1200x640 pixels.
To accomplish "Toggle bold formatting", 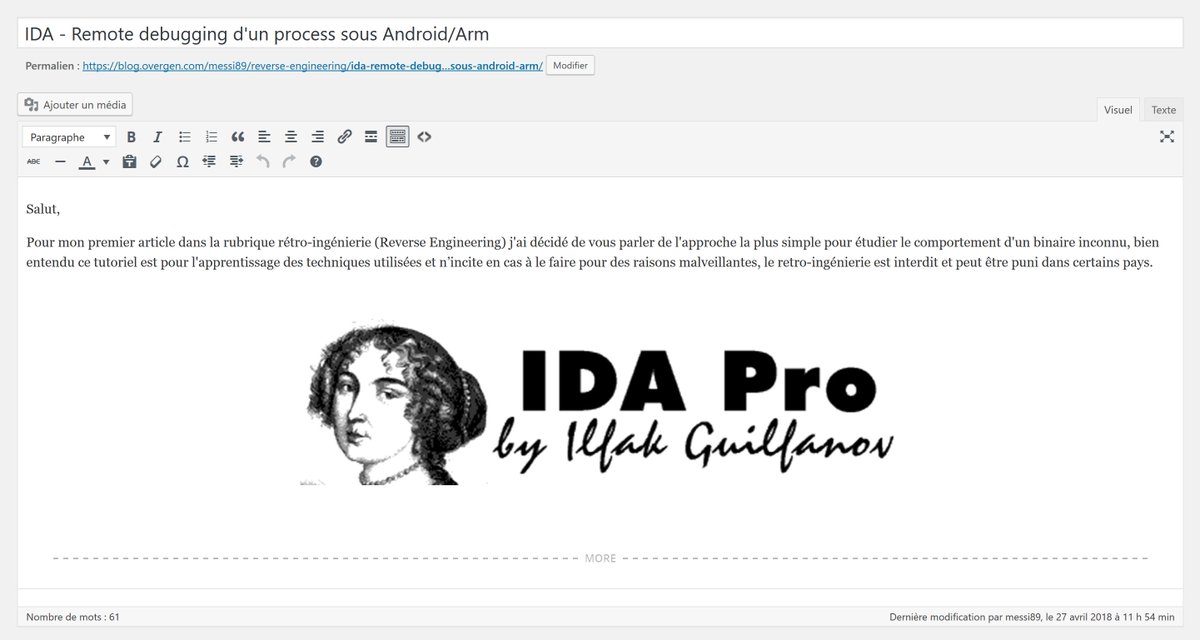I will point(131,137).
